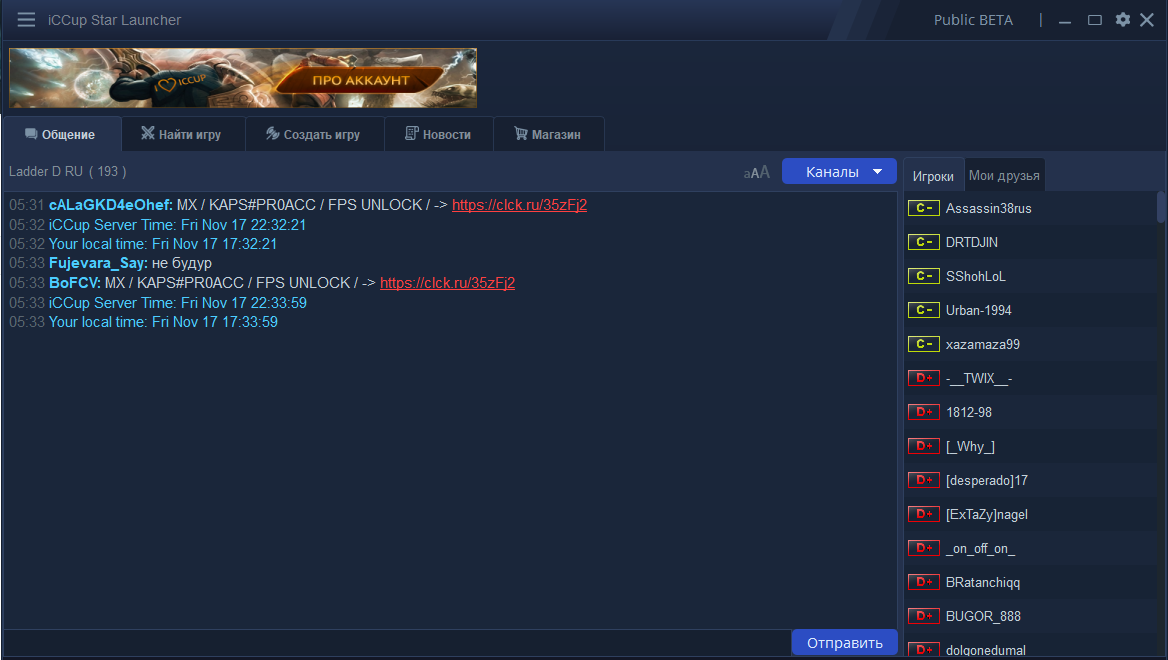
Task: Click the D+ rank badge beside [ExTaZy]nagel
Action: [x=924, y=514]
